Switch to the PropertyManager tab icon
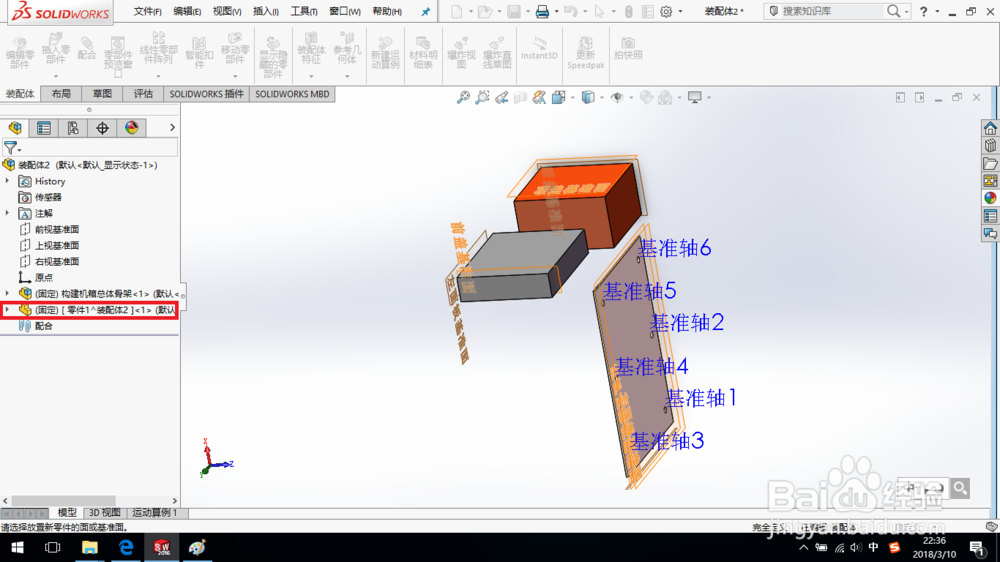Viewport: 1000px width, 562px height. point(44,128)
